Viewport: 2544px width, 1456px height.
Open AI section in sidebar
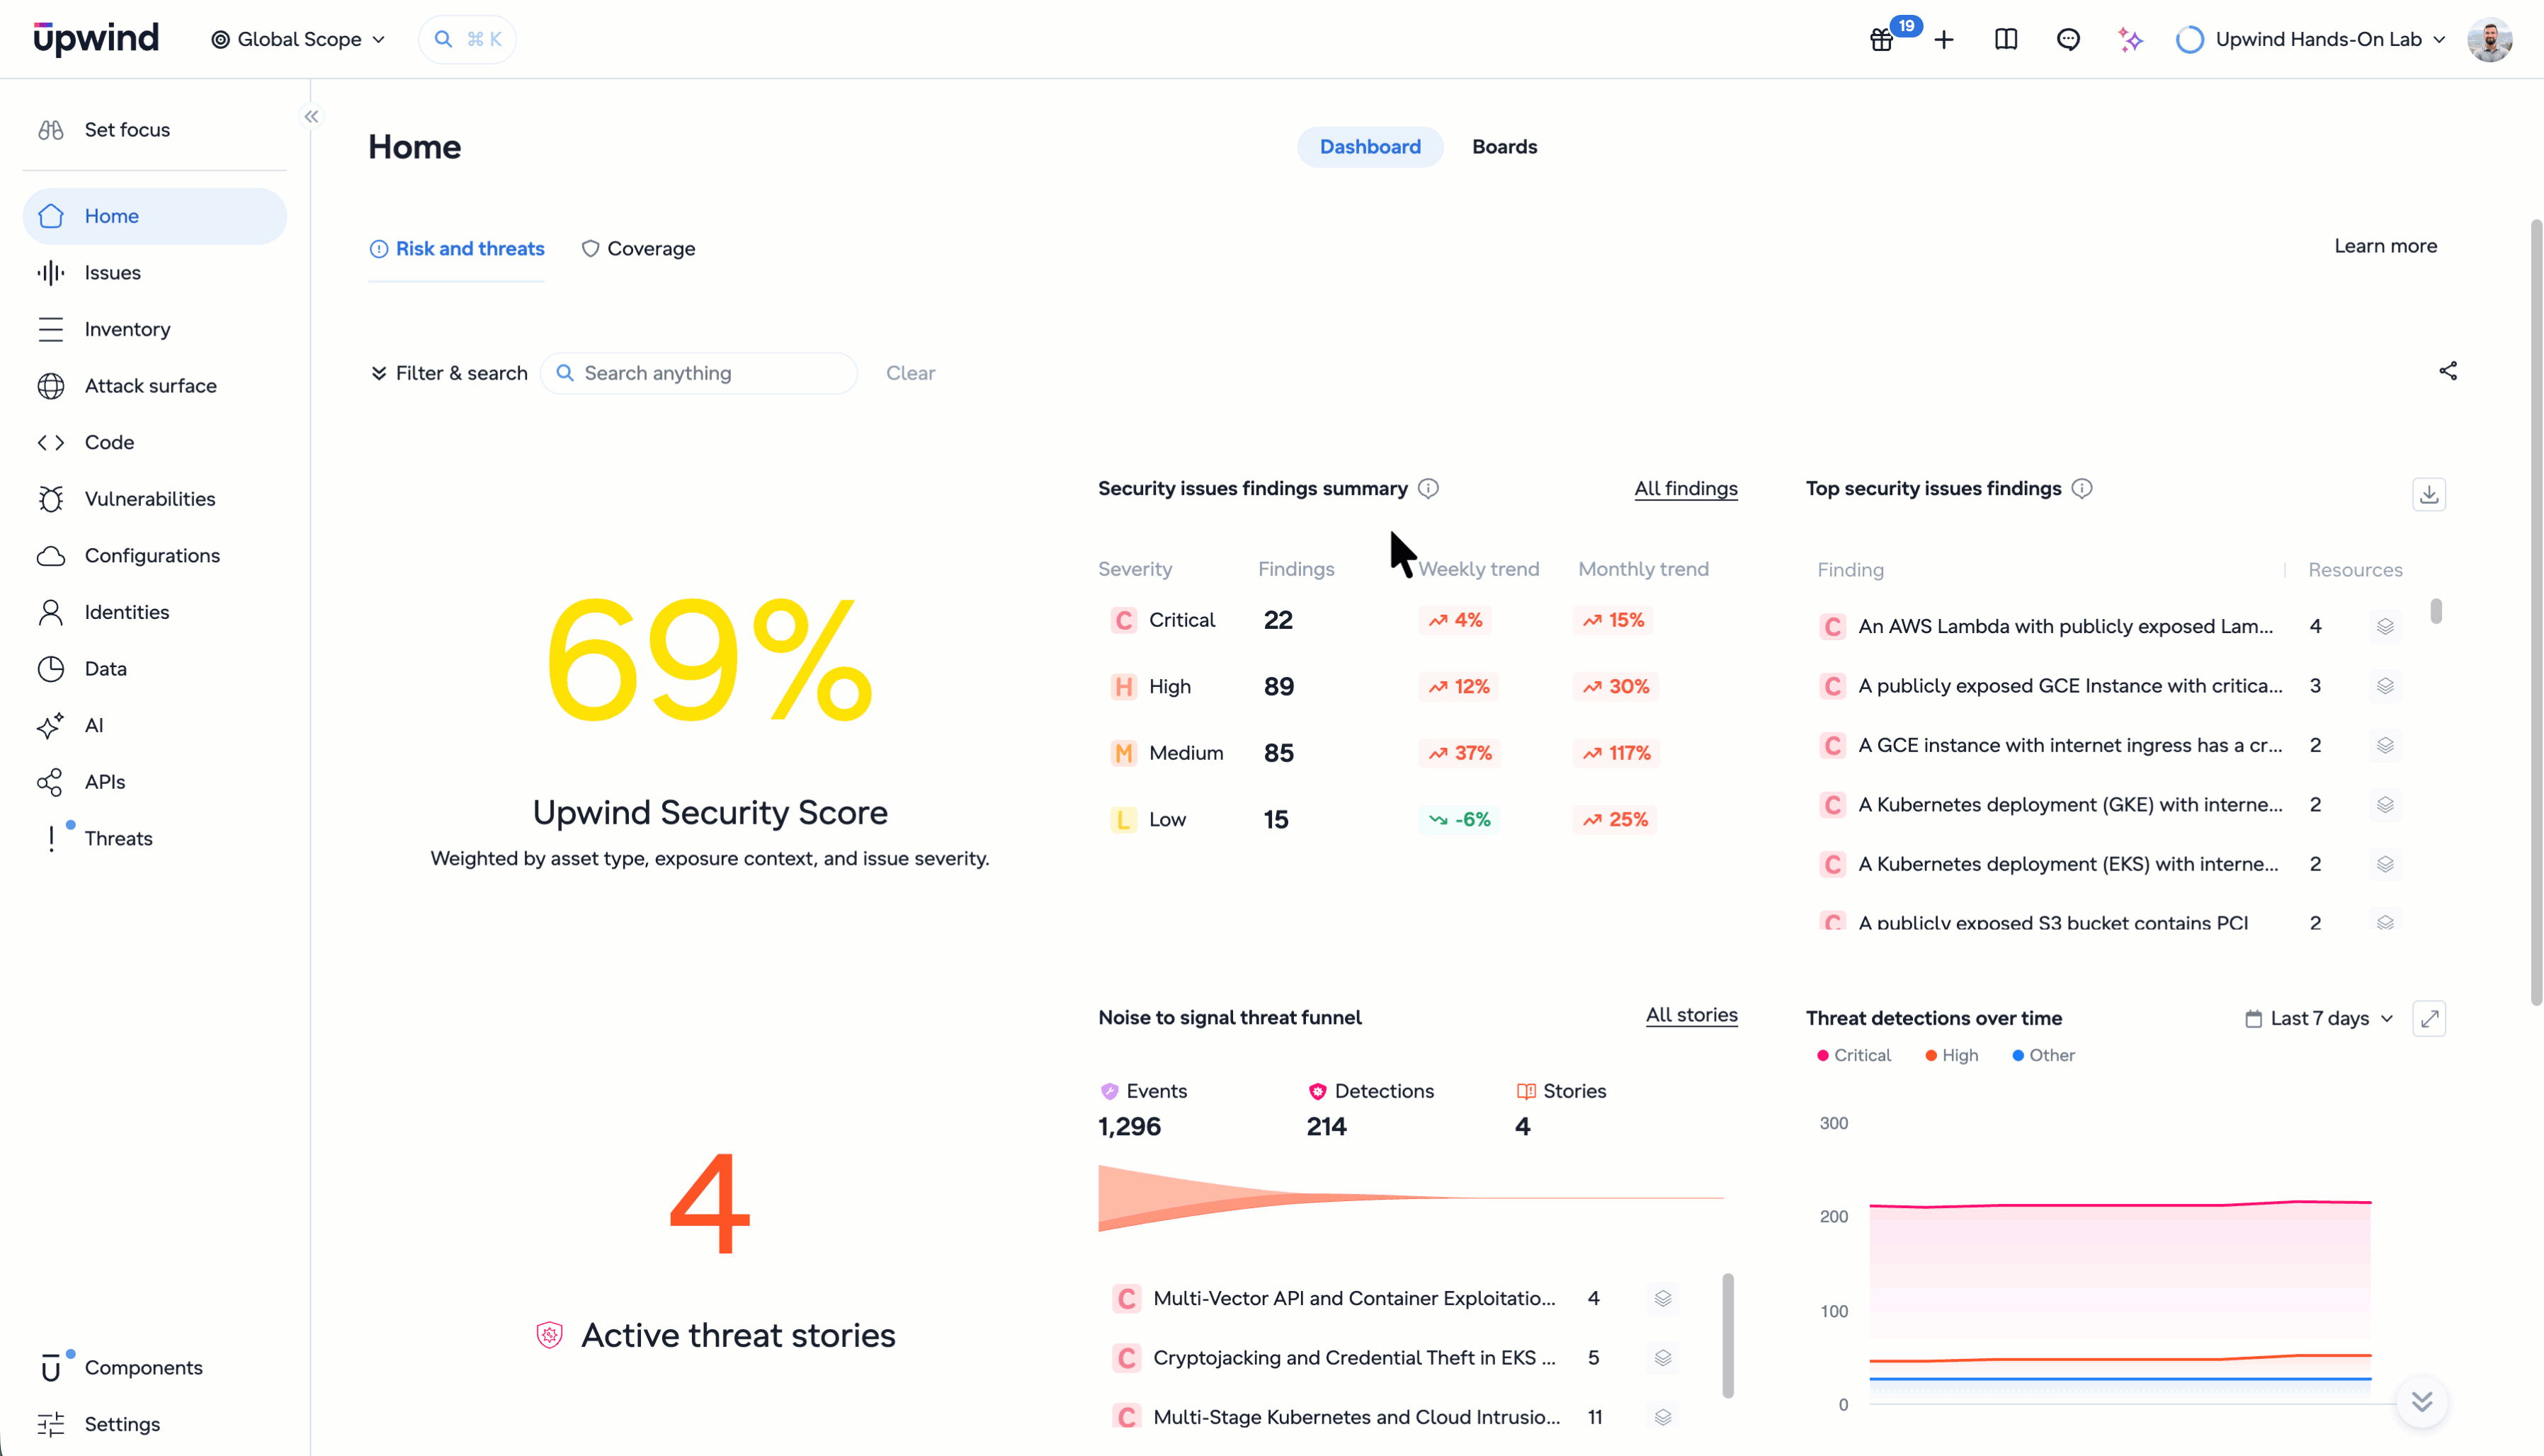pos(155,726)
